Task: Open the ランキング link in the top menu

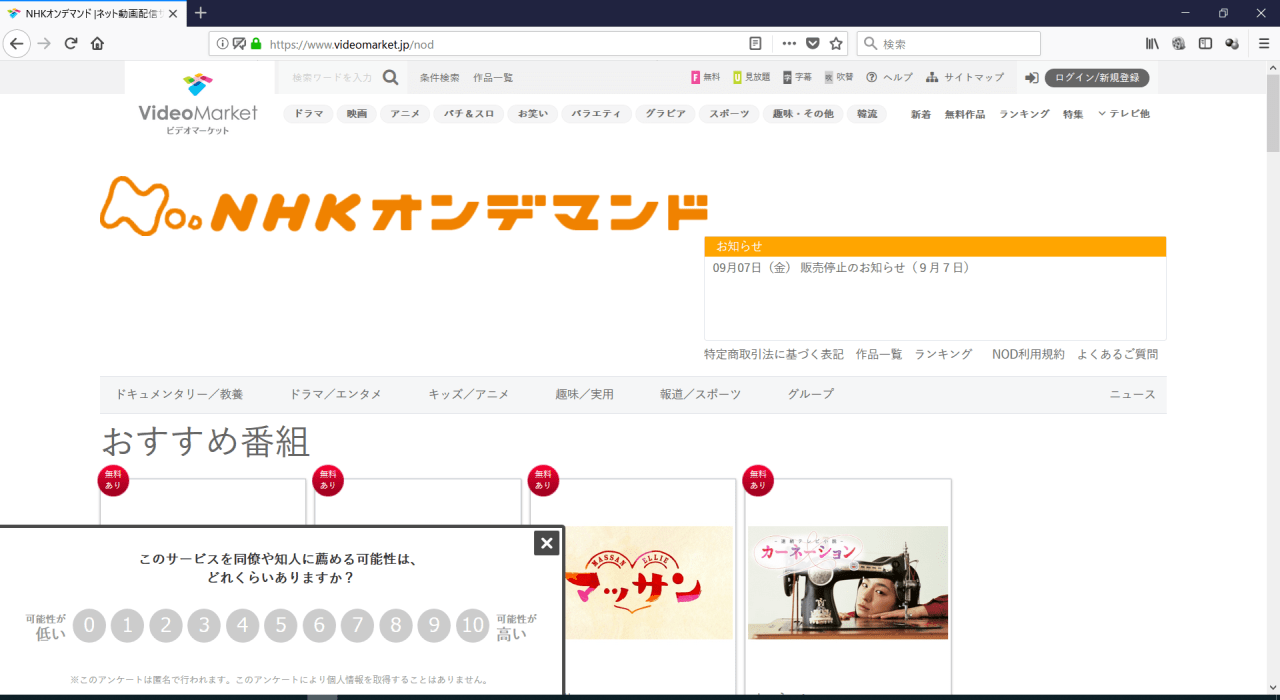Action: coord(1024,114)
